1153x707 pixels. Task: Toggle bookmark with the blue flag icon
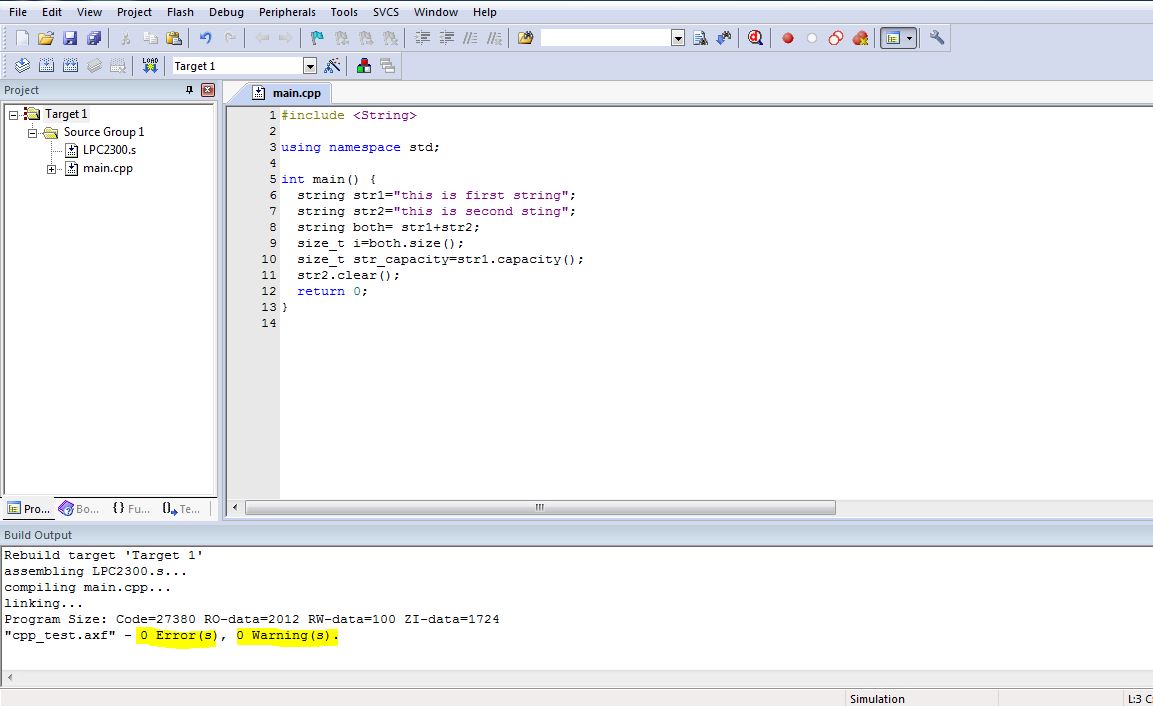(x=317, y=38)
